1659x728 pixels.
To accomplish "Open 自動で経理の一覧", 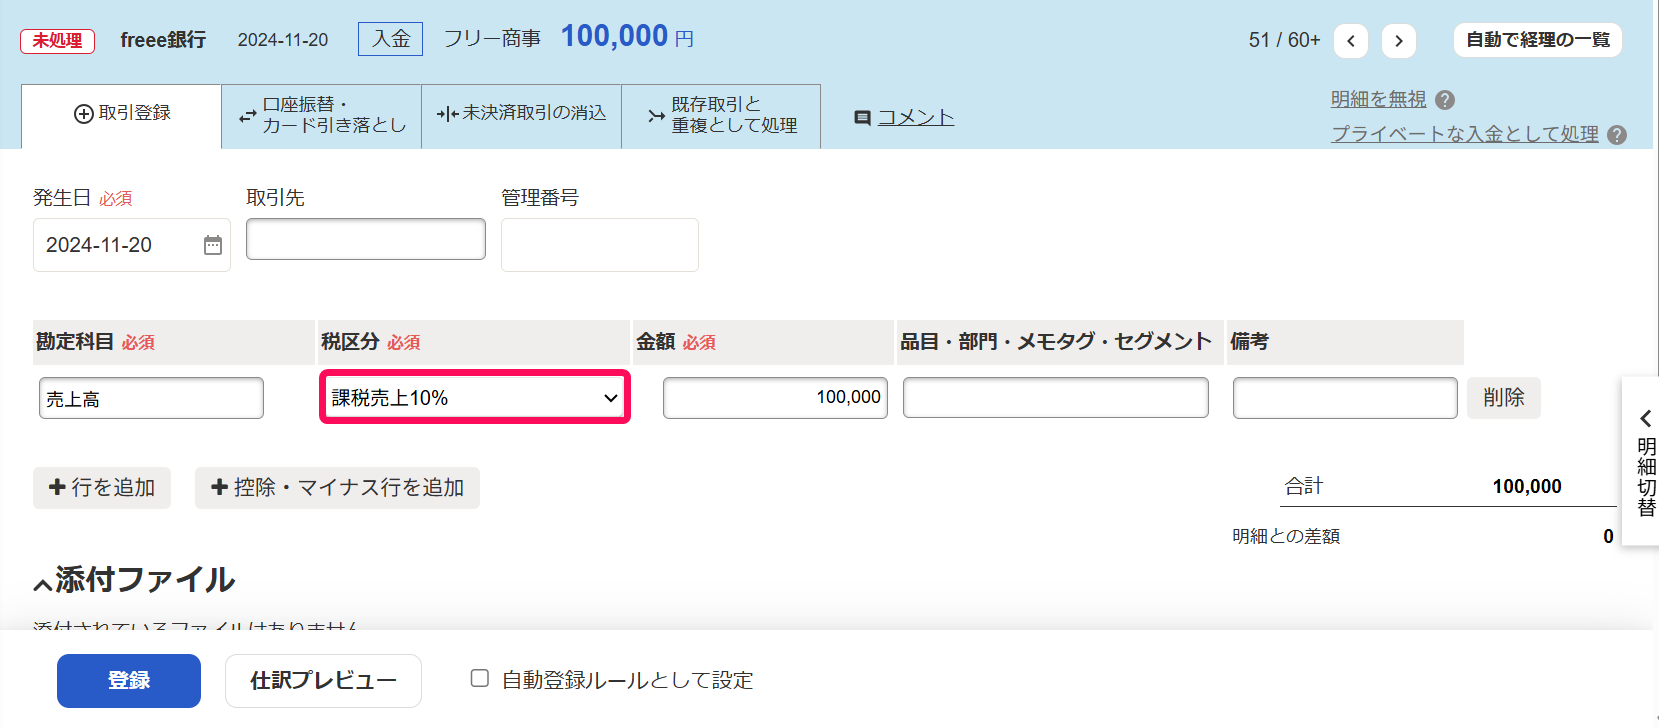I will coord(1538,40).
